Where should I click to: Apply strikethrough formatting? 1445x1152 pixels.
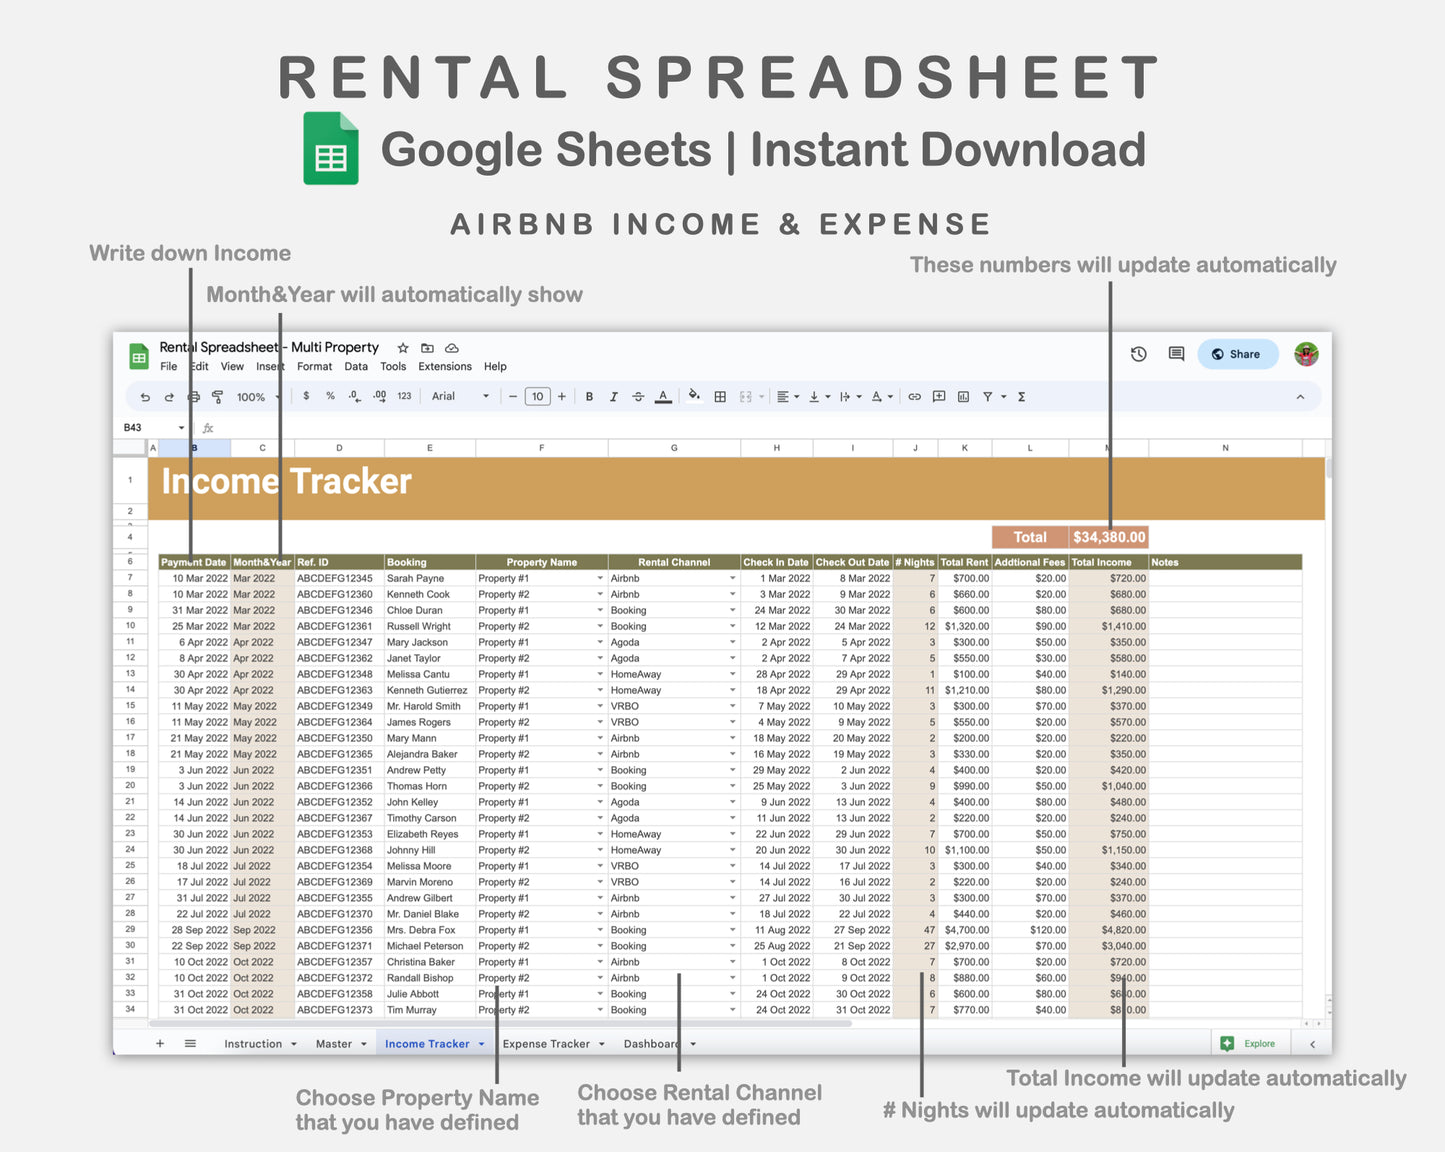click(x=638, y=396)
